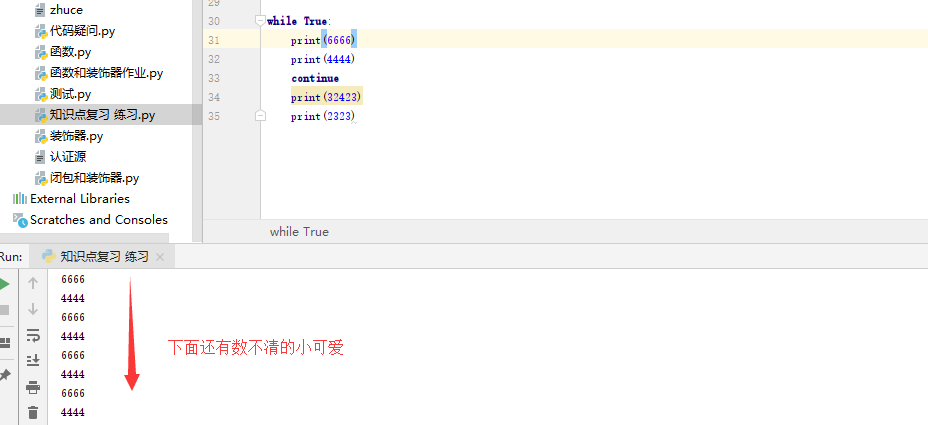Stop the running process square icon
Image resolution: width=928 pixels, height=425 pixels.
pyautogui.click(x=4, y=310)
